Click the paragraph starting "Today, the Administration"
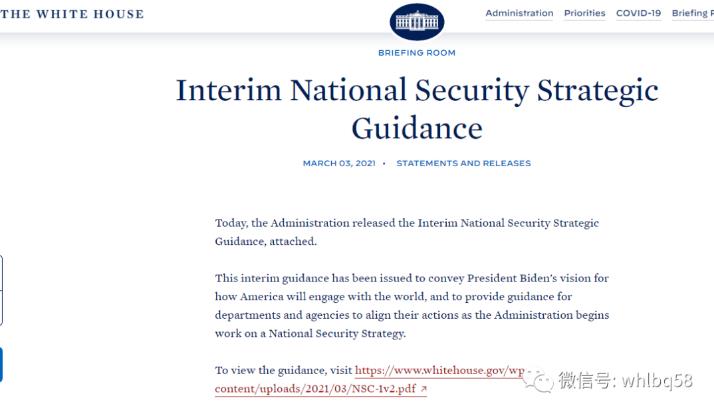The height and width of the screenshot is (406, 714). pos(407,232)
